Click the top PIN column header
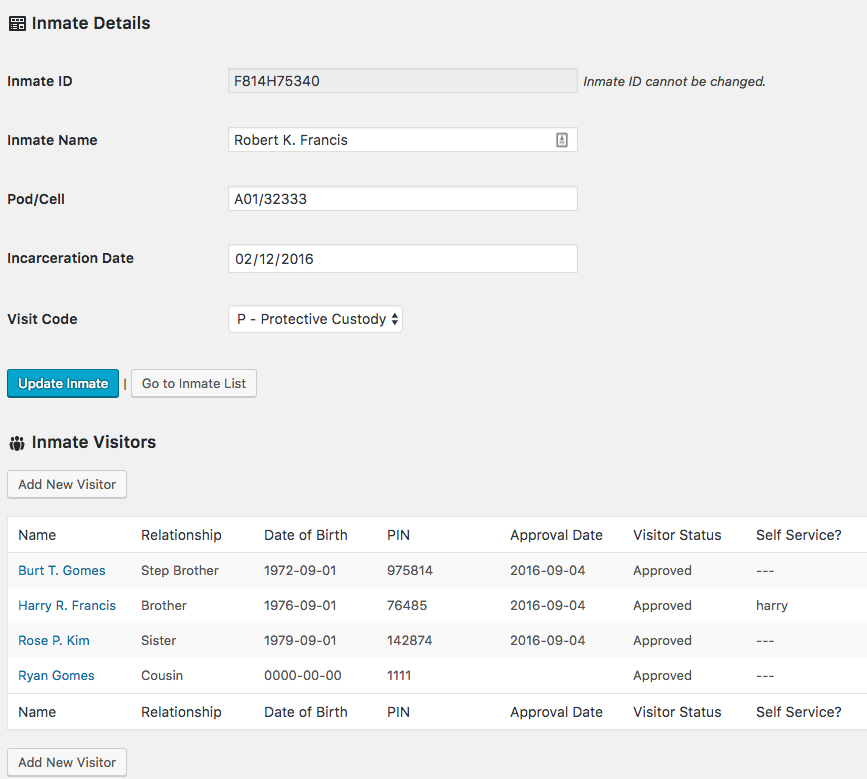Viewport: 867px width, 779px height. (399, 535)
